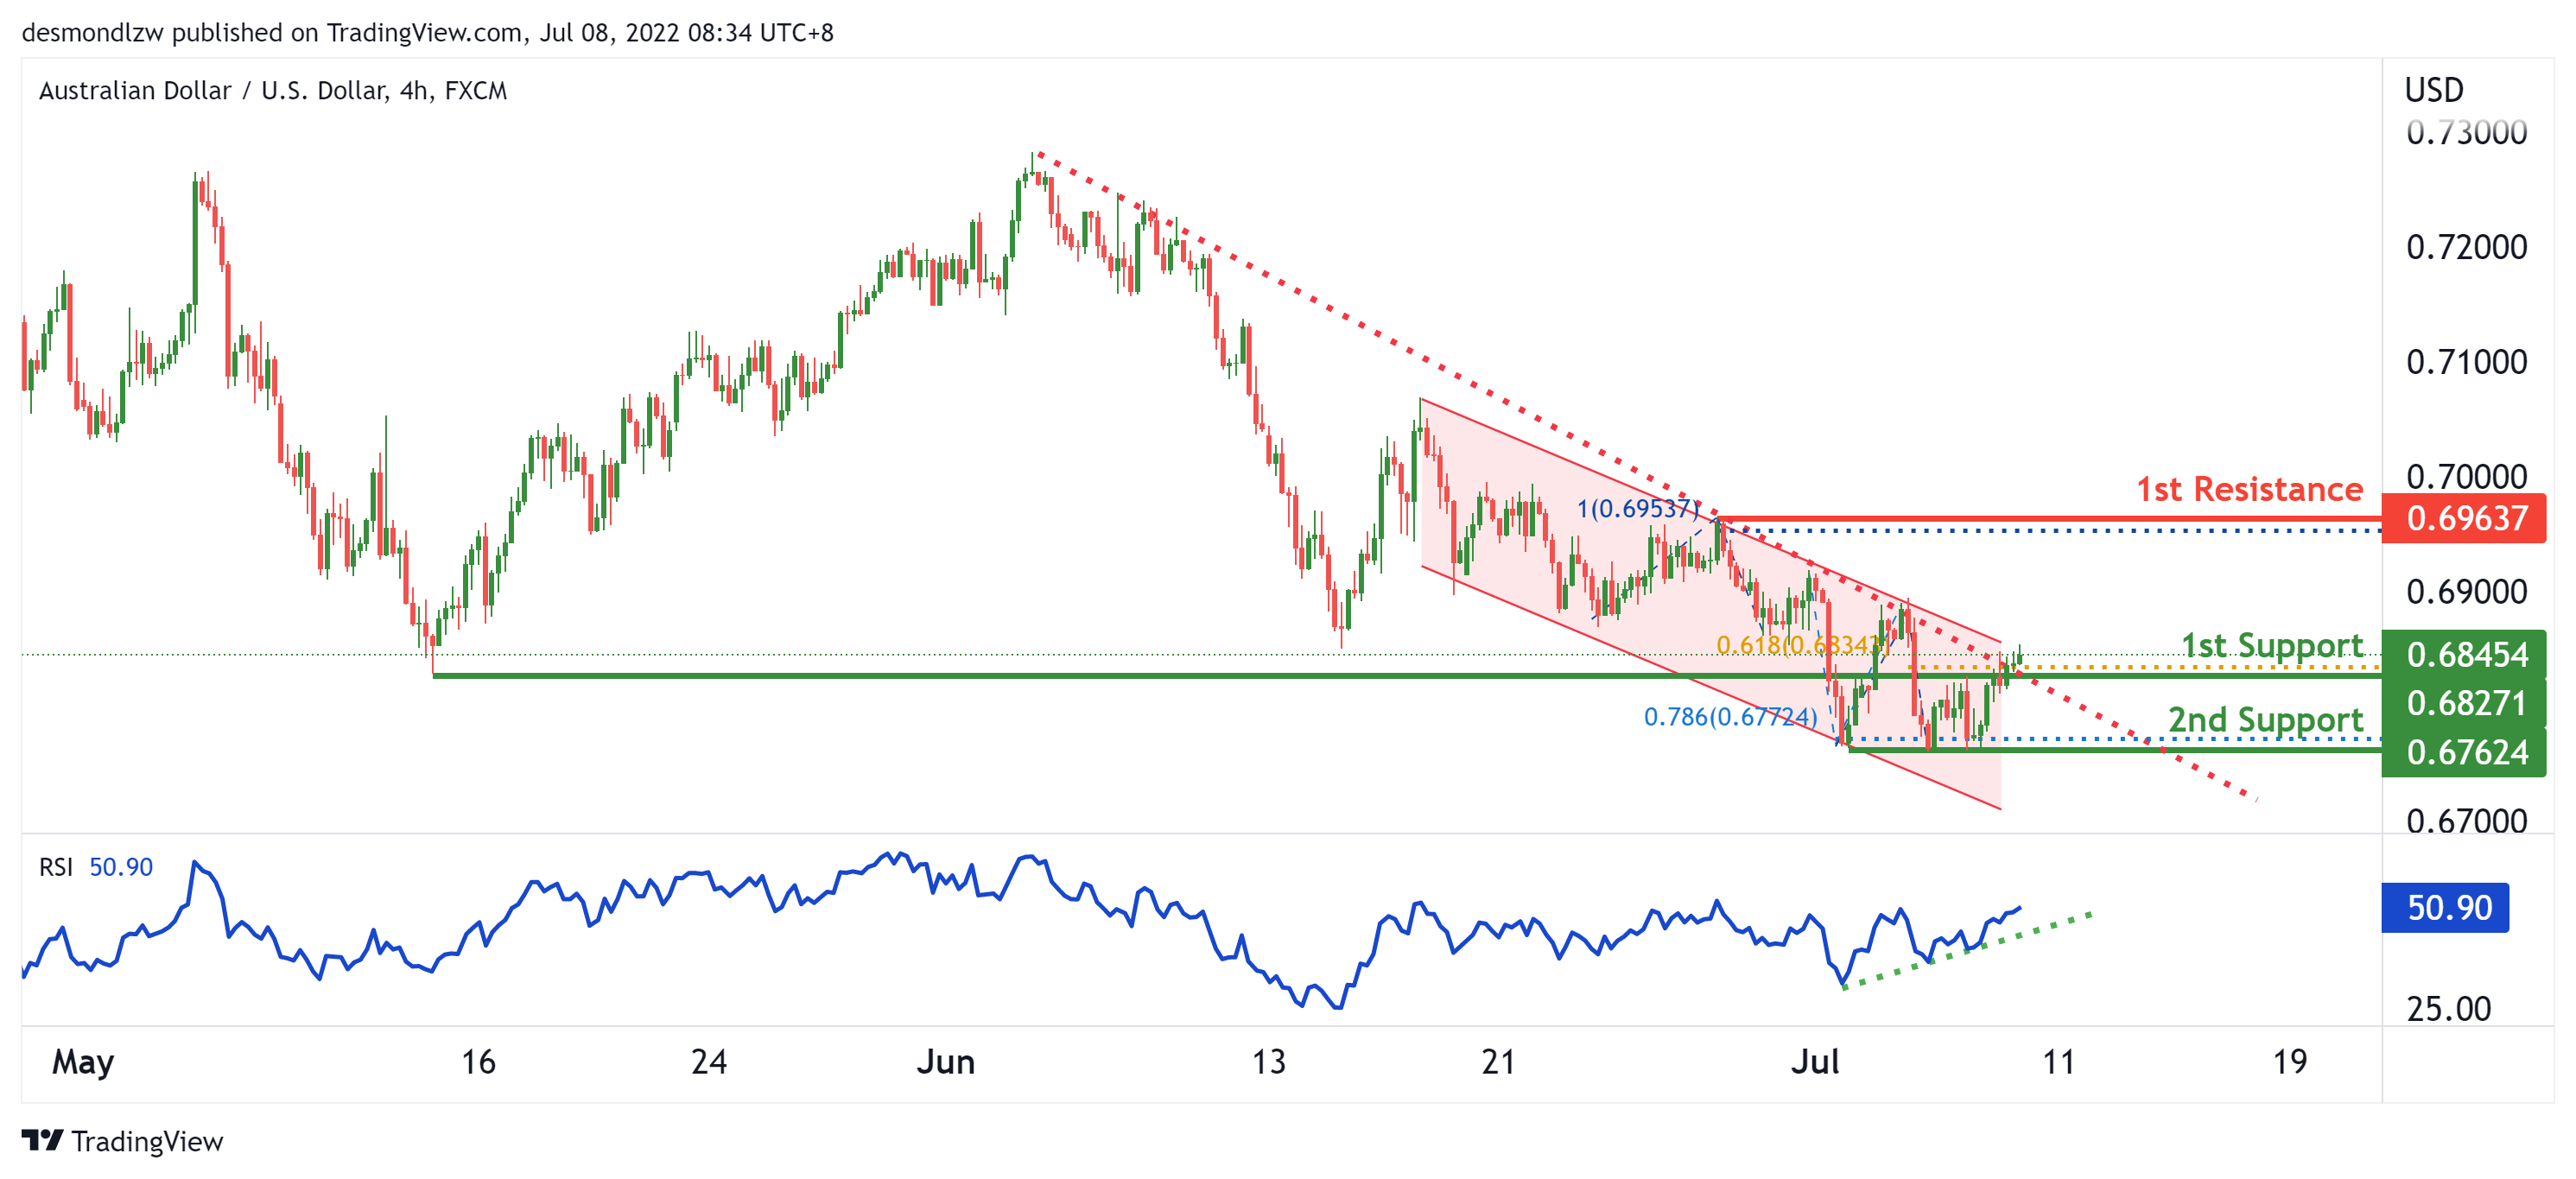This screenshot has height=1179, width=2576.
Task: Click the green 0.67624 price tag
Action: pos(2465,752)
